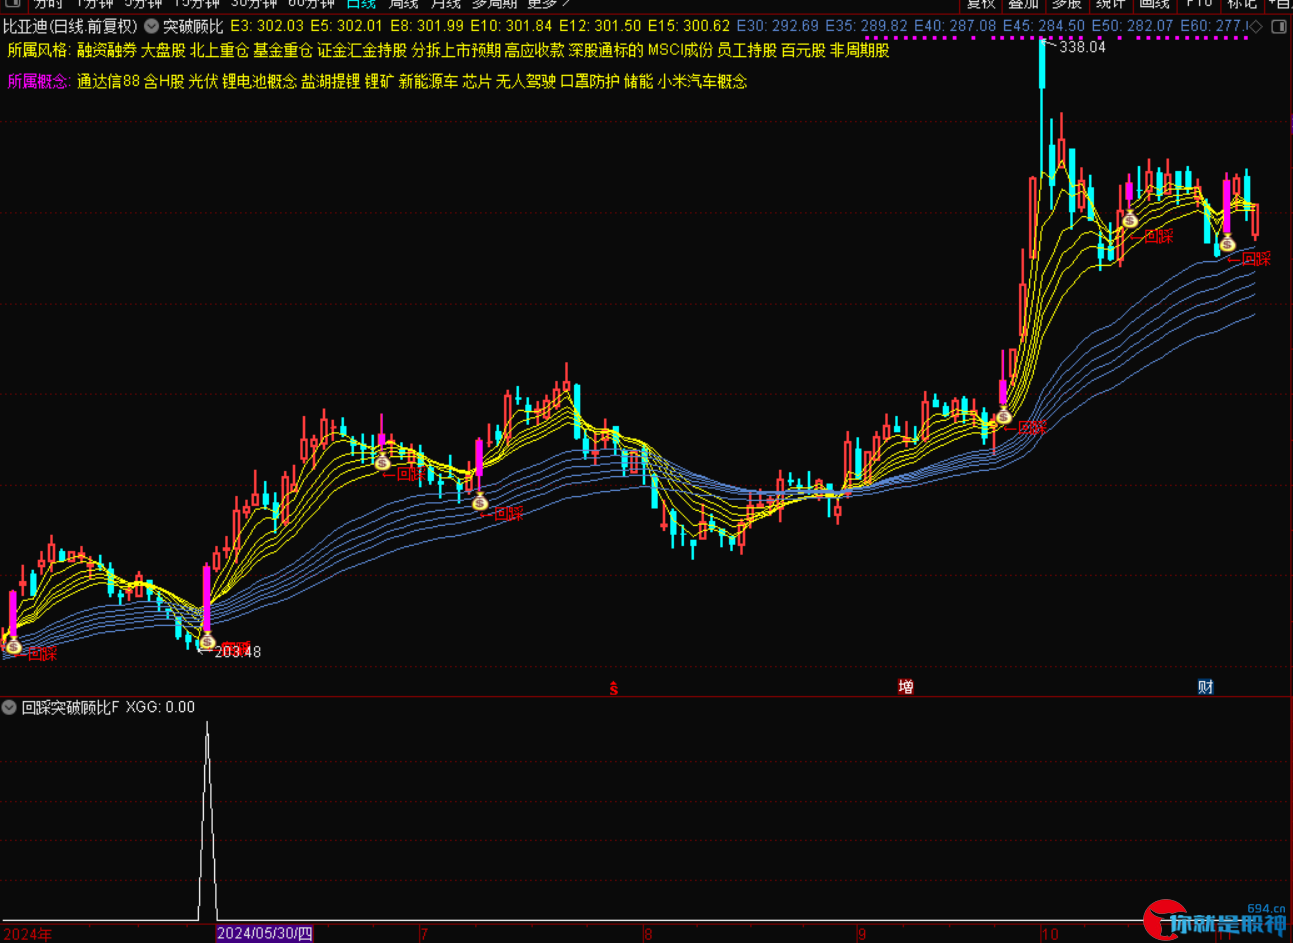The image size is (1293, 943).
Task: Click the 分拆上市预期 style tag
Action: [456, 50]
